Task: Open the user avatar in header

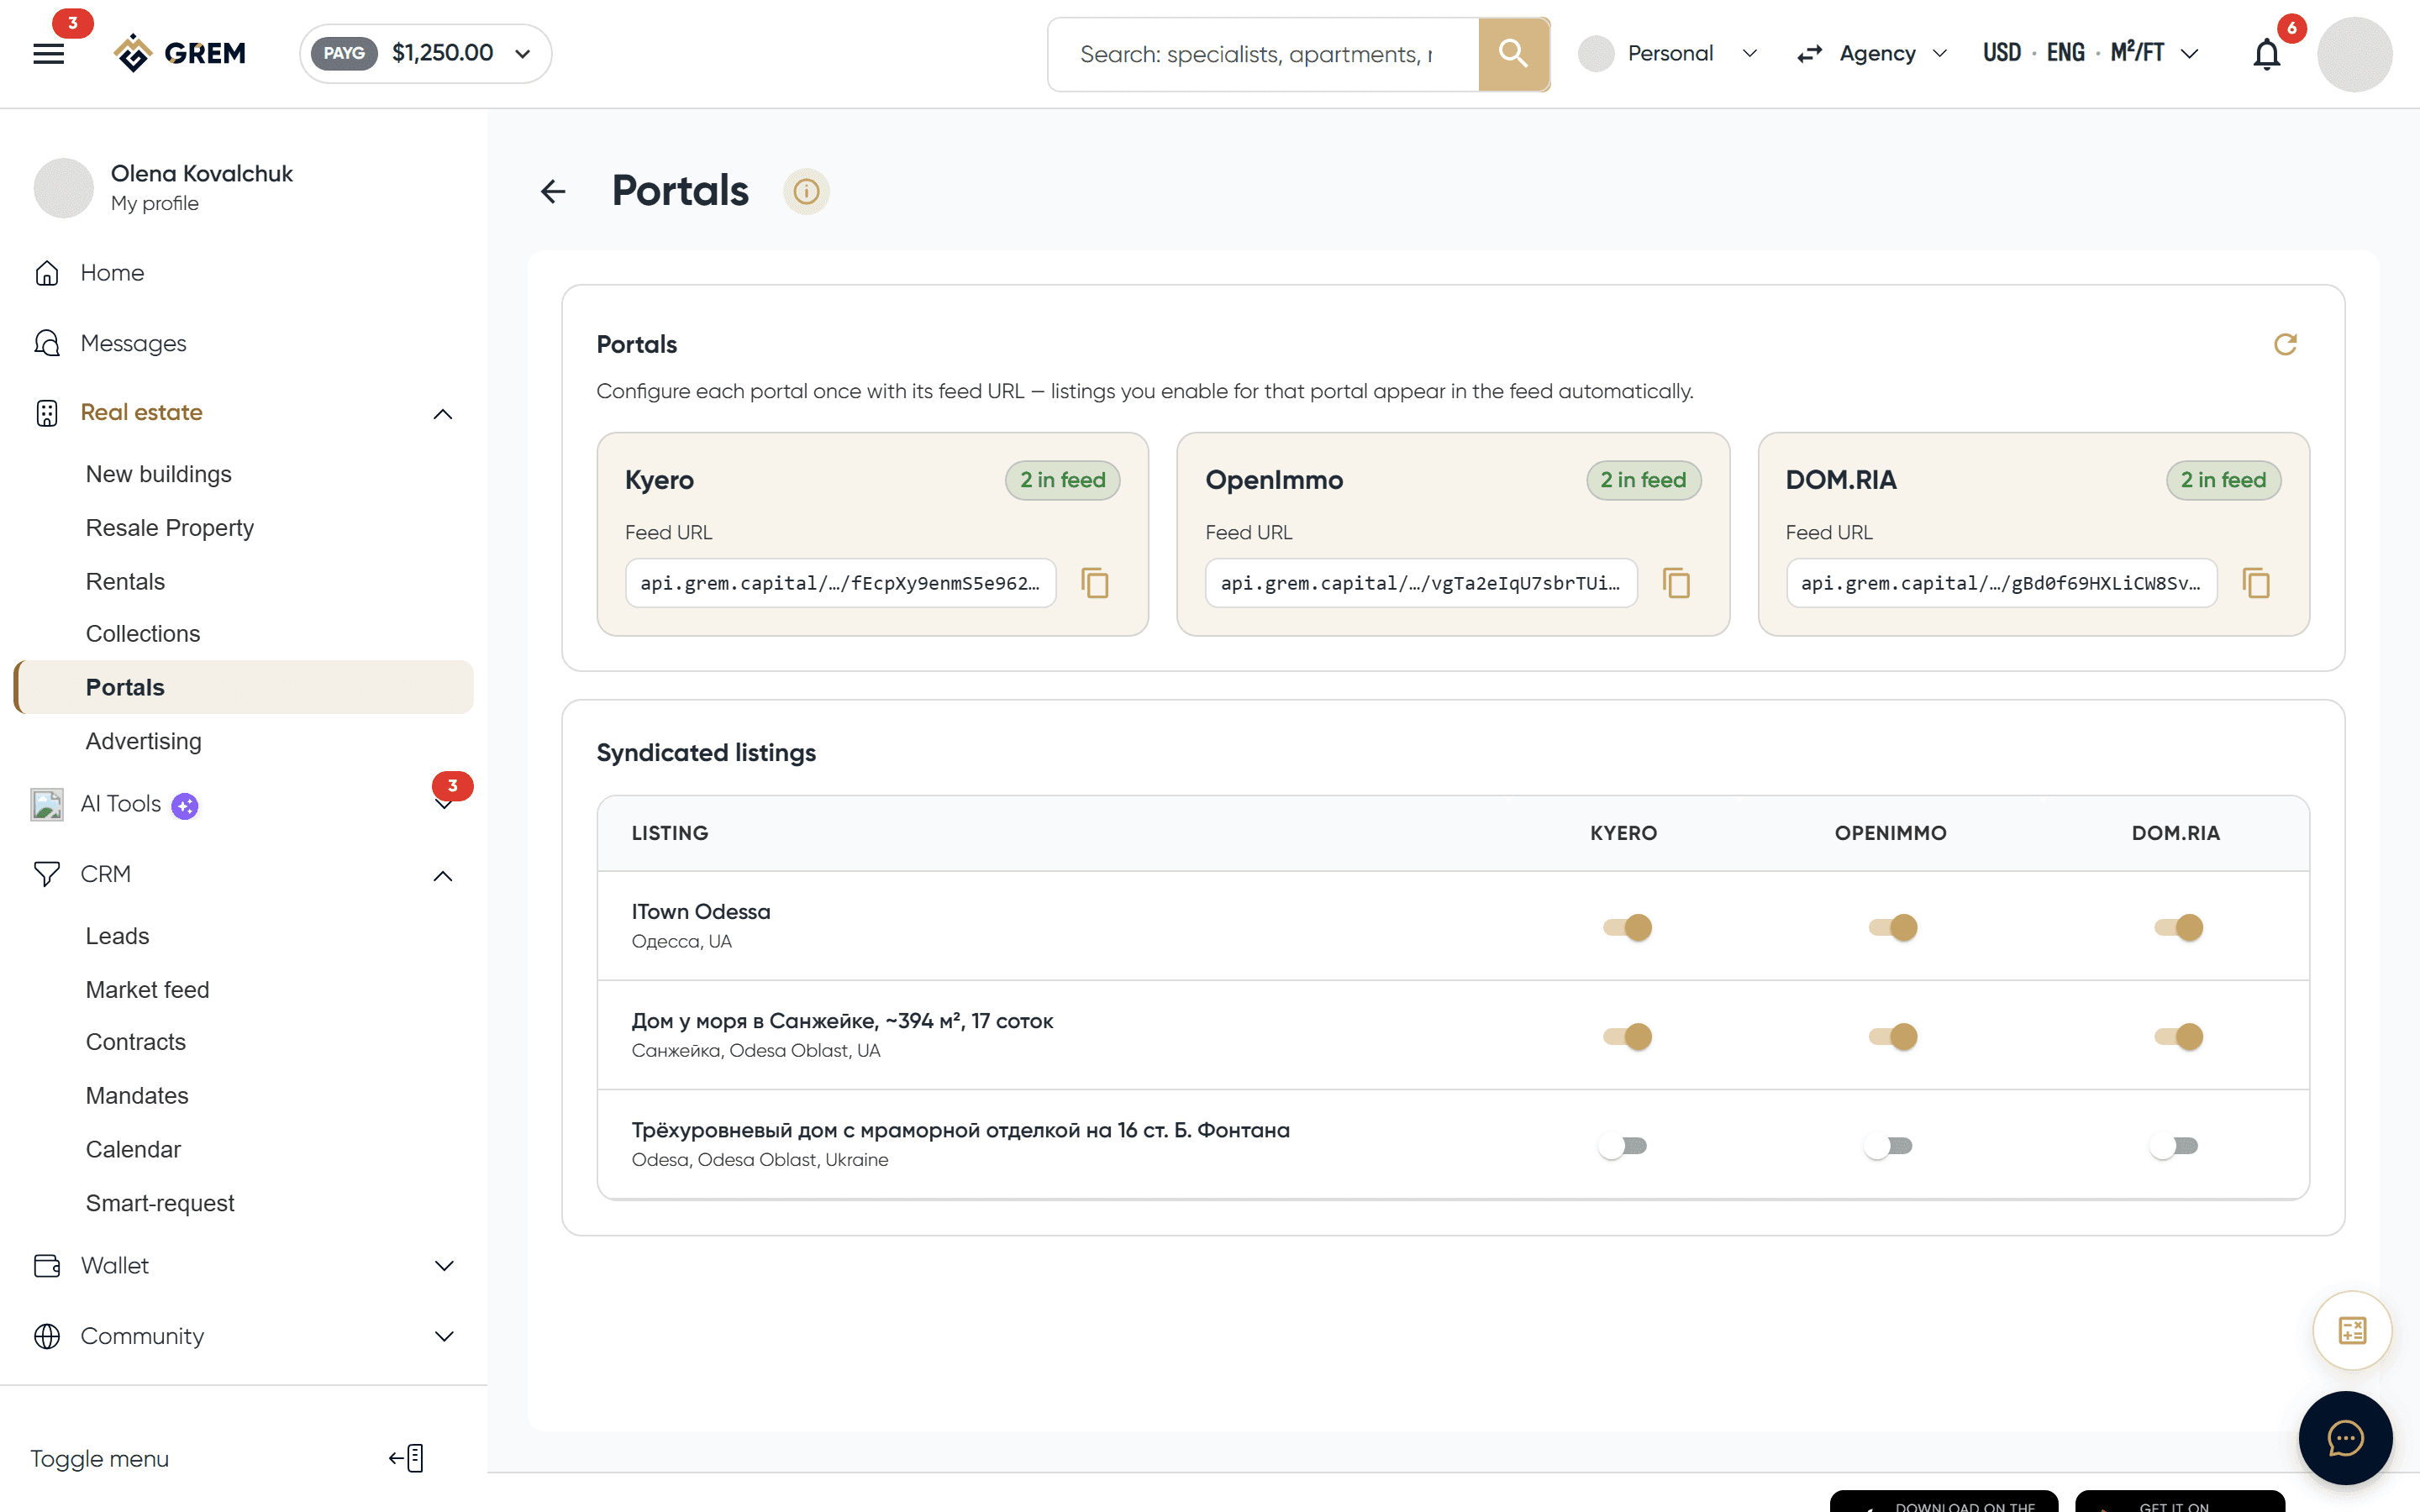Action: click(2354, 54)
